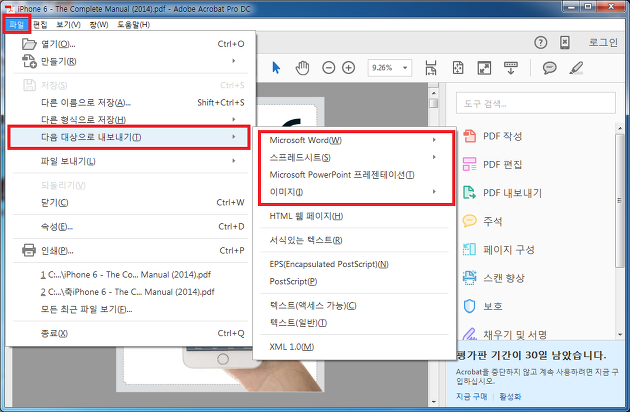Click the mobile link icon near login
The image size is (630, 412).
[565, 42]
